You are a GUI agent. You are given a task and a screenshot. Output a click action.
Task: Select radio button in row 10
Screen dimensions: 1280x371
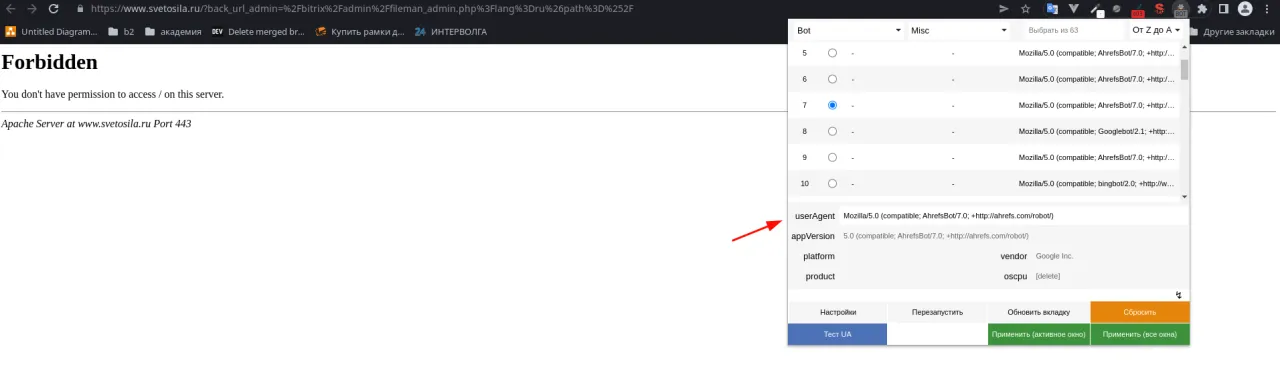pyautogui.click(x=832, y=183)
